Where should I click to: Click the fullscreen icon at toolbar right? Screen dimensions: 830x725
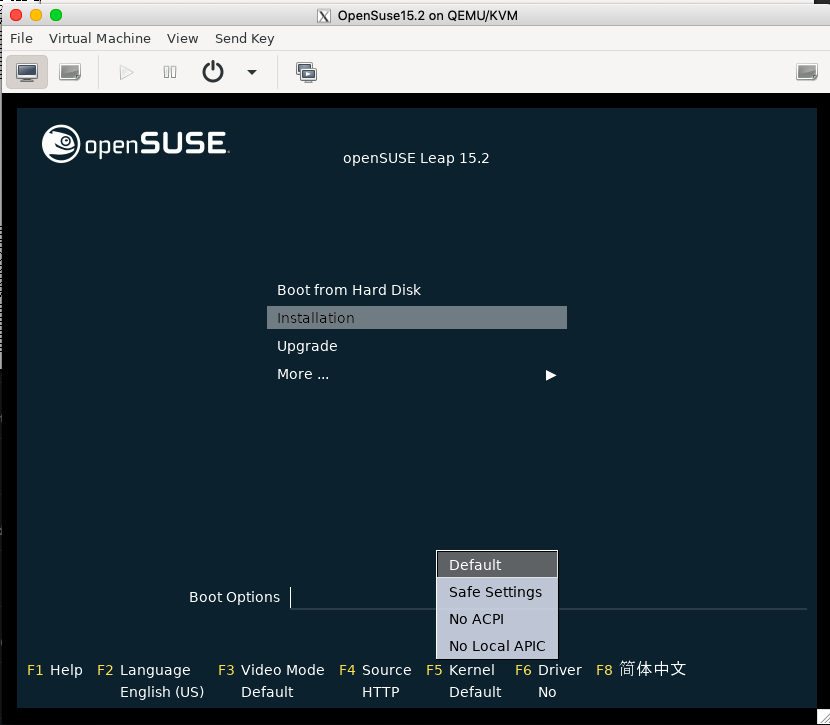pyautogui.click(x=807, y=72)
